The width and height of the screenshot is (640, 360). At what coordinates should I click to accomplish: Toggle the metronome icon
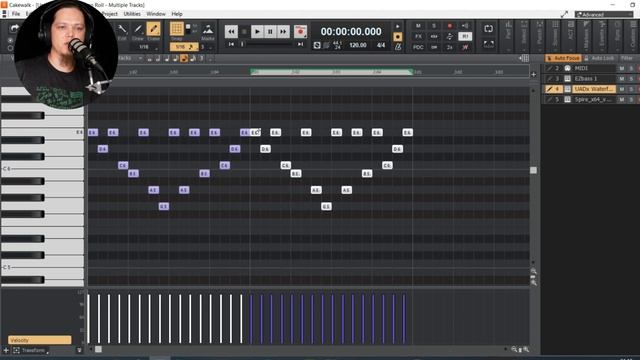[398, 47]
